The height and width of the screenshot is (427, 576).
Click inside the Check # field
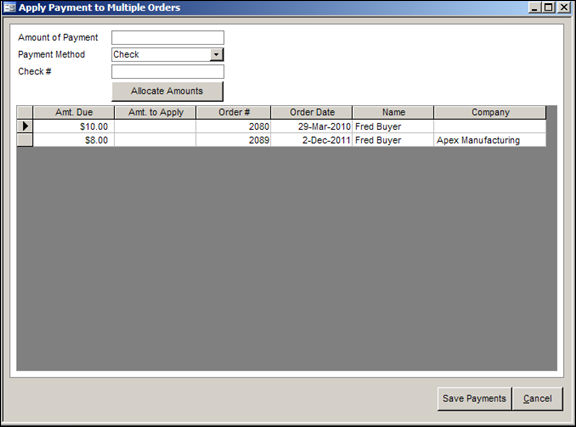click(168, 71)
